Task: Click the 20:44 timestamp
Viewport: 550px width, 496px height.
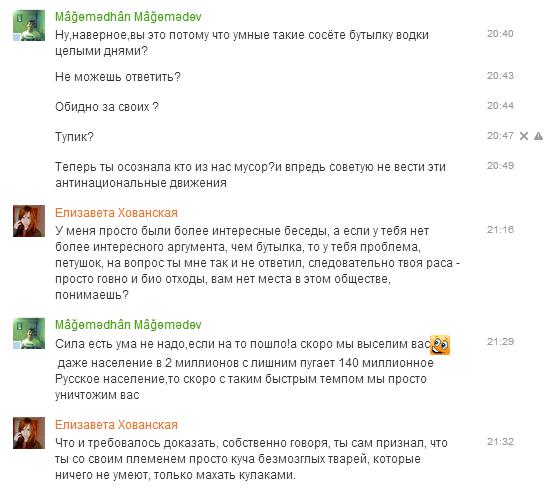Action: click(x=500, y=106)
